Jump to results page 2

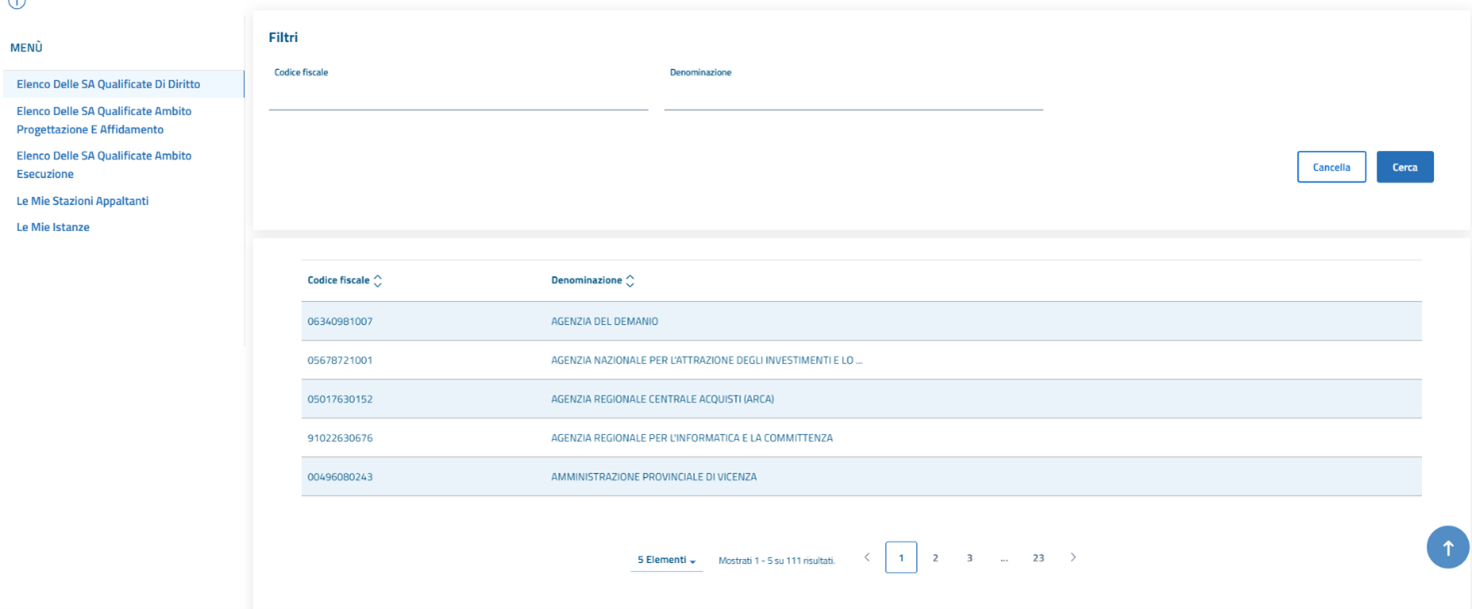pos(935,558)
